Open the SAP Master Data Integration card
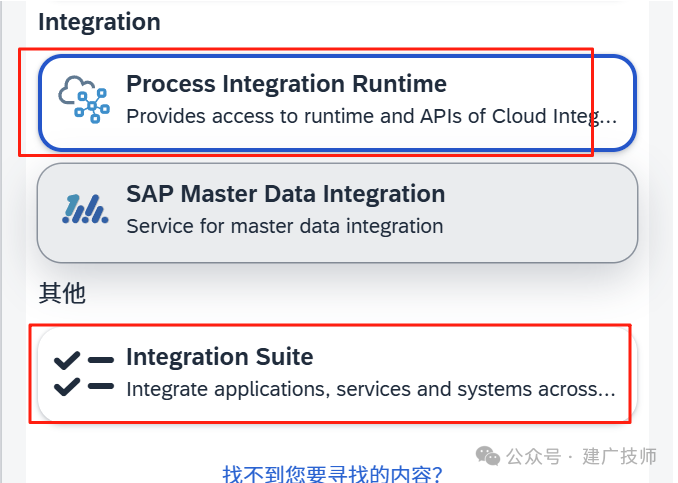This screenshot has width=678, height=483. click(337, 213)
